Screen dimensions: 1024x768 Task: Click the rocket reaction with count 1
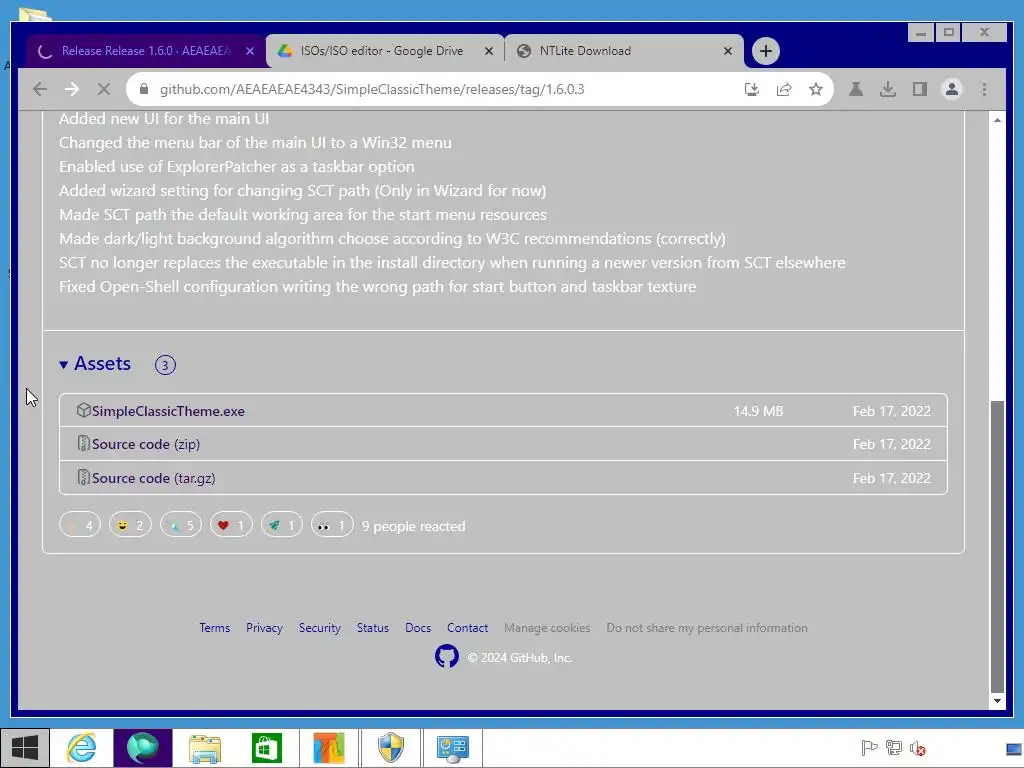tap(281, 524)
